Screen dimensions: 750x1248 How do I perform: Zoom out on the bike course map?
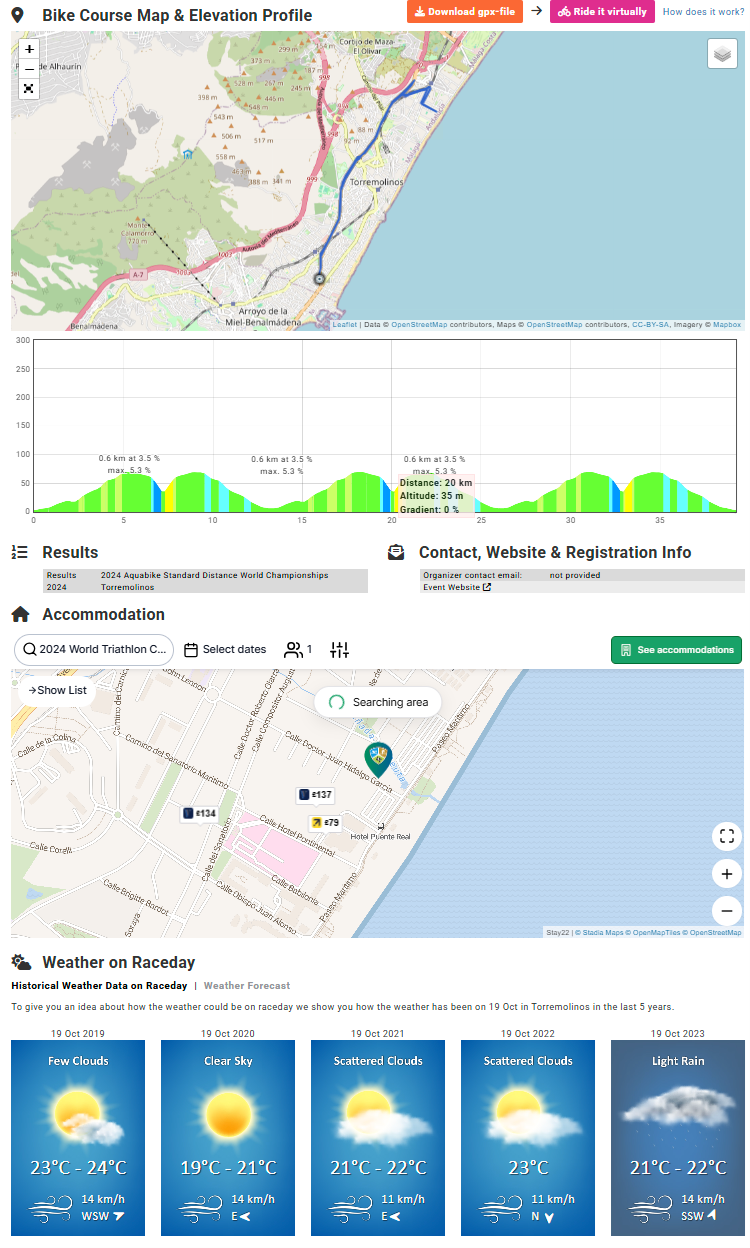[29, 68]
